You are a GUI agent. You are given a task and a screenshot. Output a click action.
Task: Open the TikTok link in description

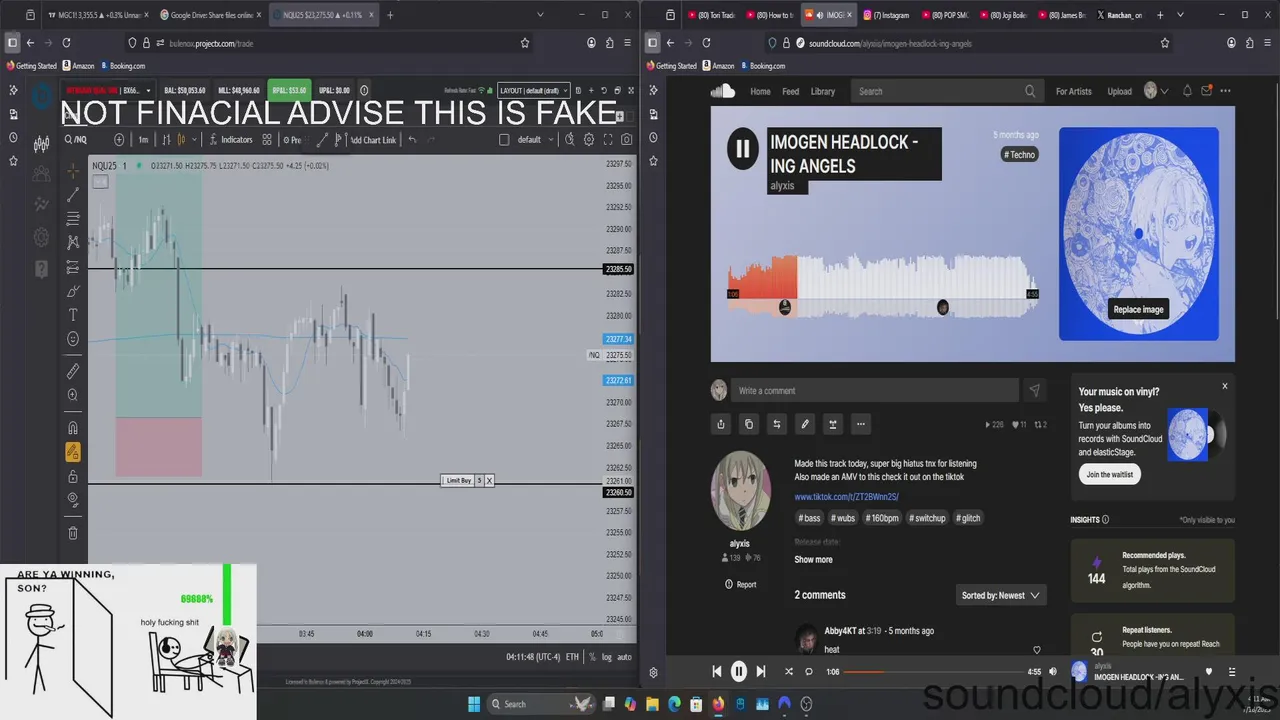click(x=846, y=497)
